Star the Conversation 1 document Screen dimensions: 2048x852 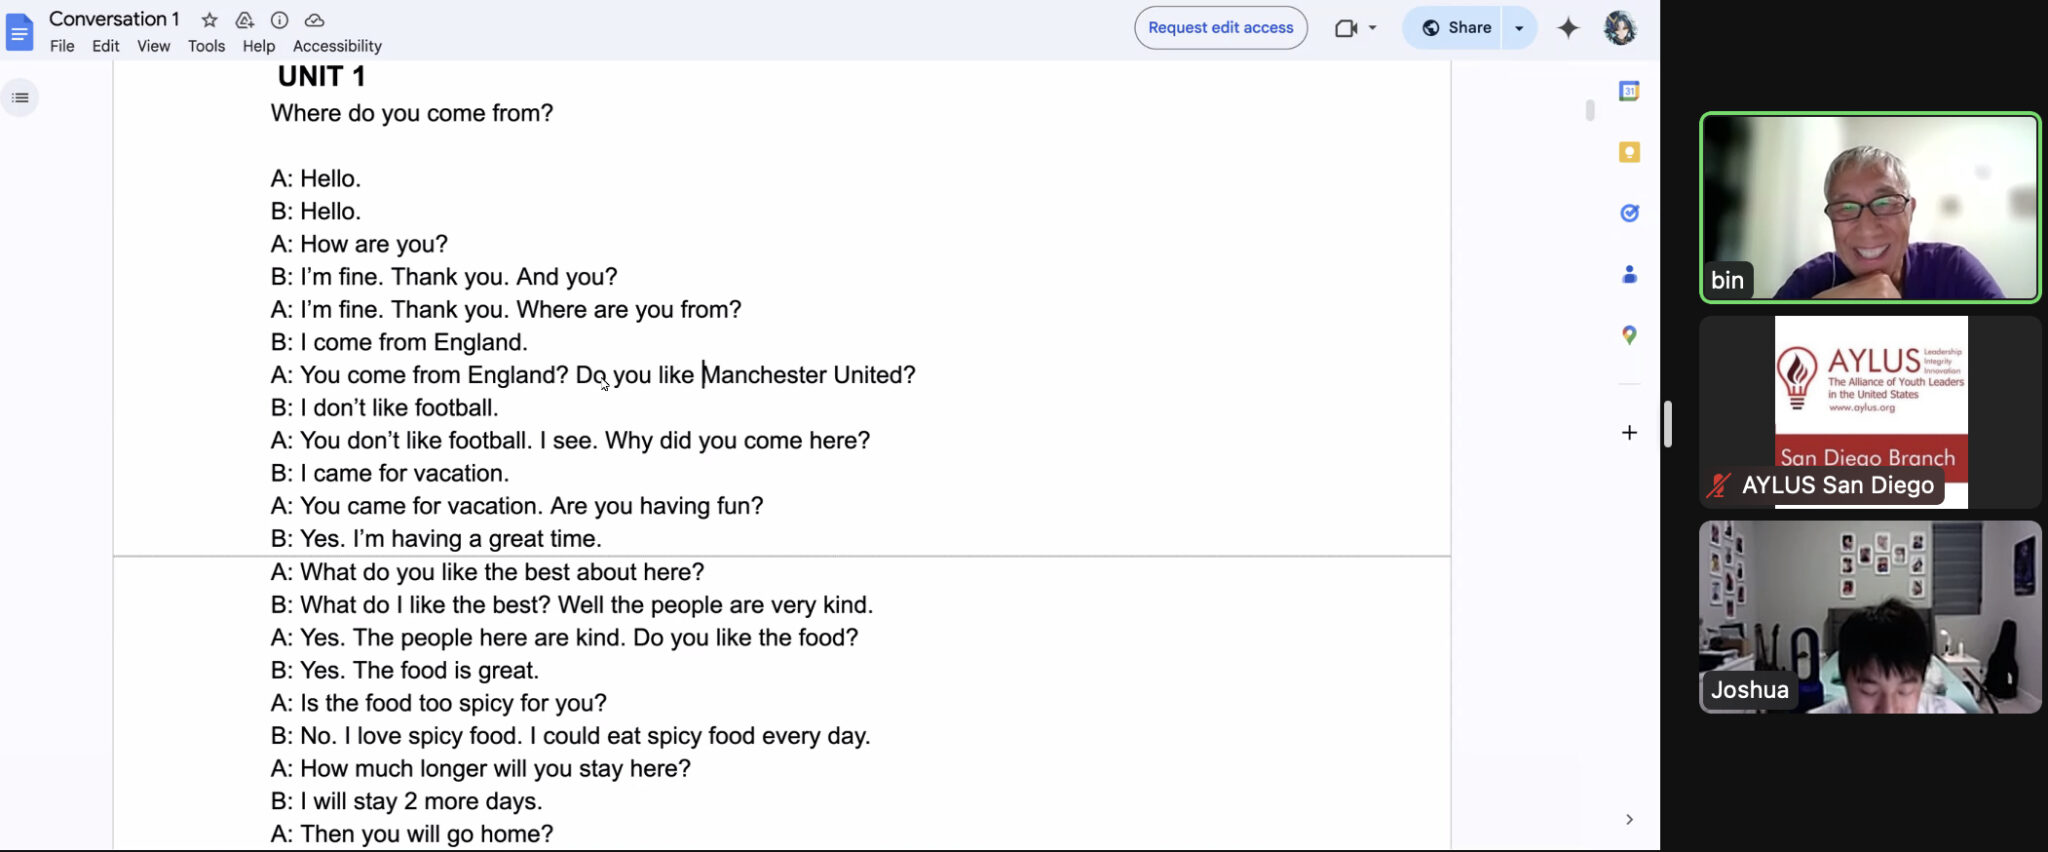tap(209, 20)
